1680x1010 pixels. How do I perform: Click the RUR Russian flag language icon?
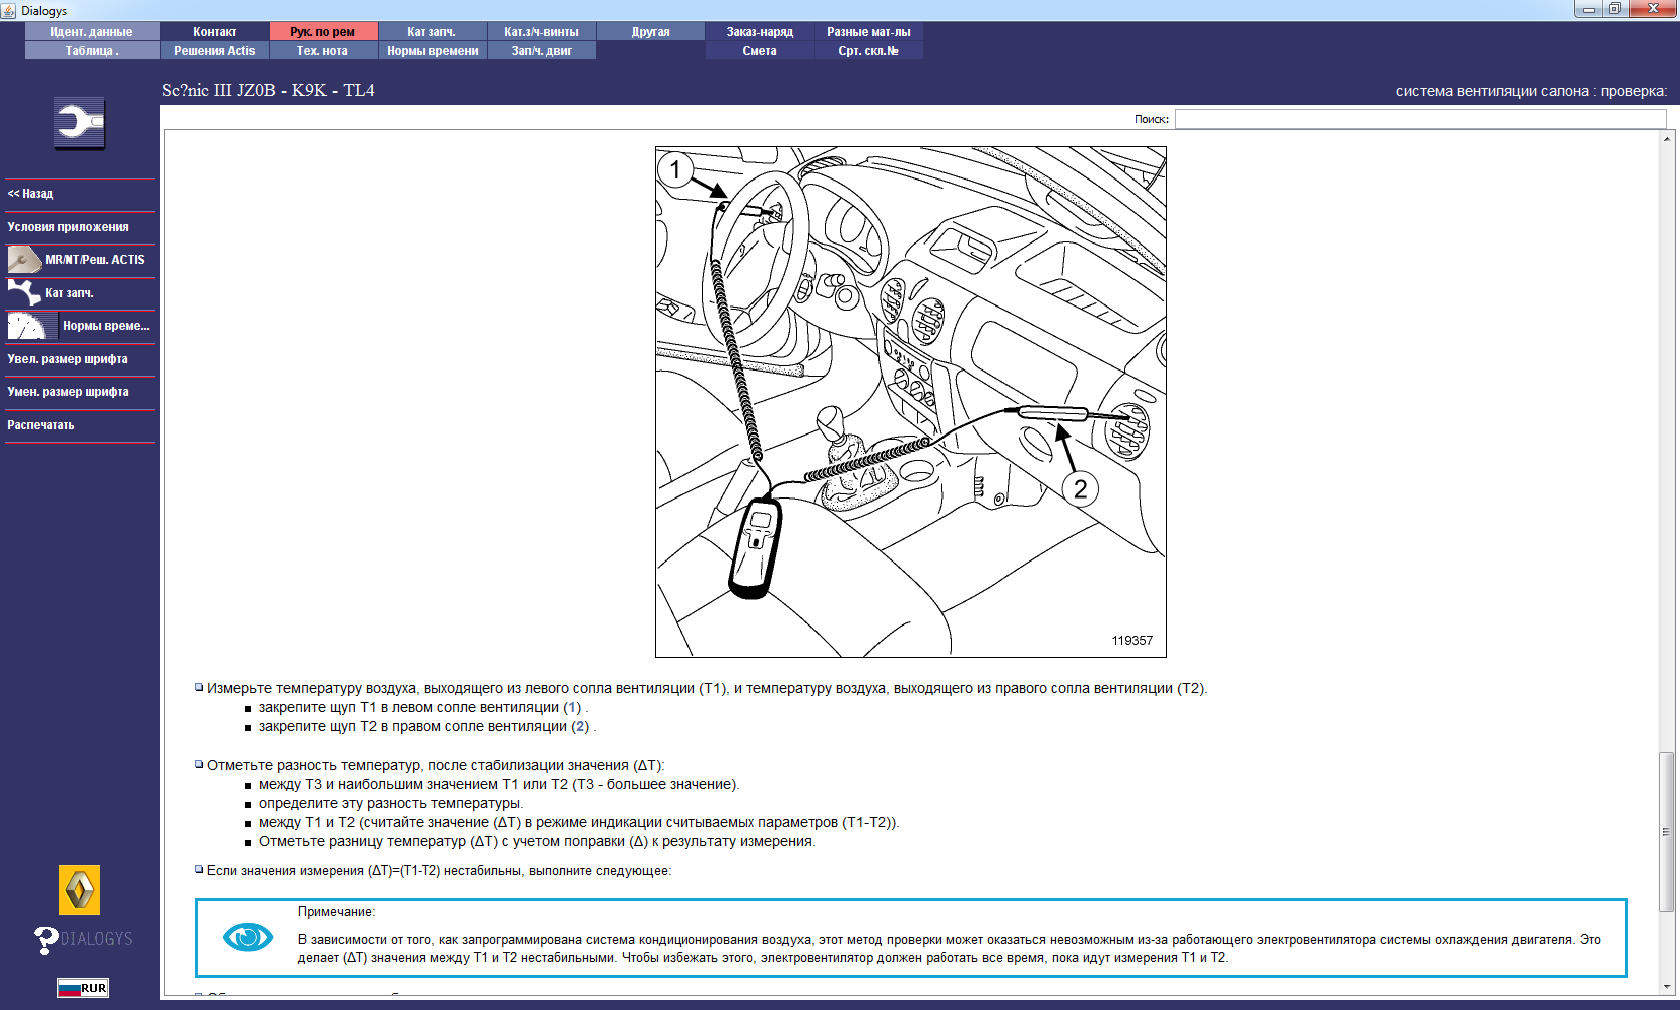click(82, 988)
